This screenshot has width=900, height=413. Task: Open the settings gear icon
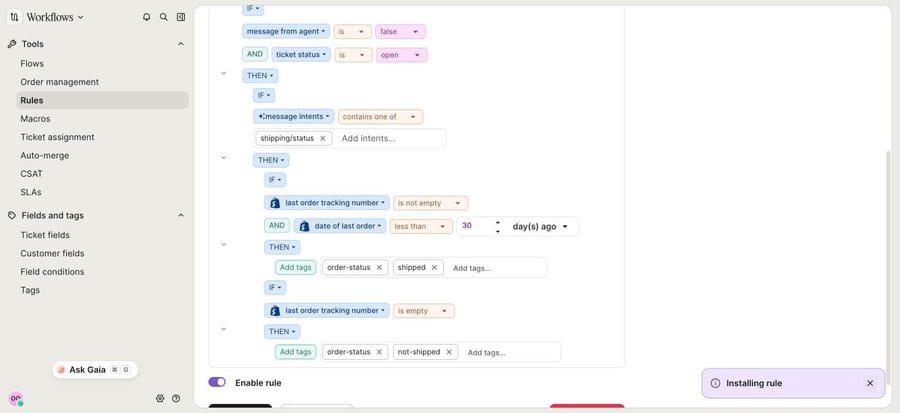point(160,398)
